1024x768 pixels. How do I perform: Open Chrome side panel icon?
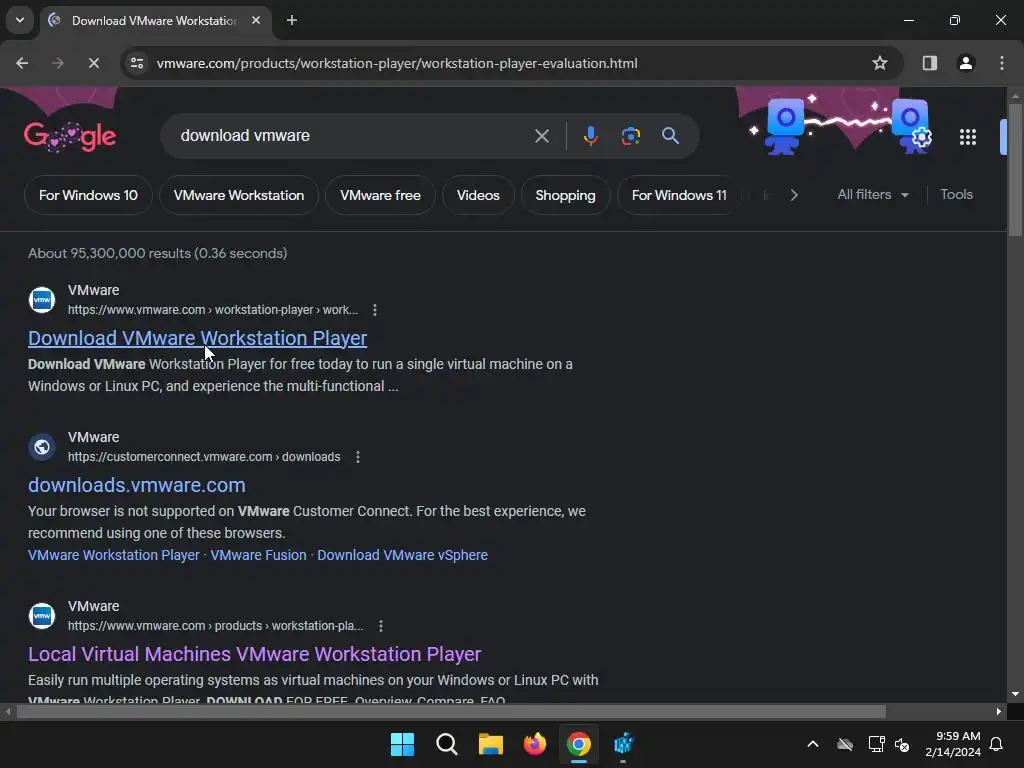pos(929,63)
